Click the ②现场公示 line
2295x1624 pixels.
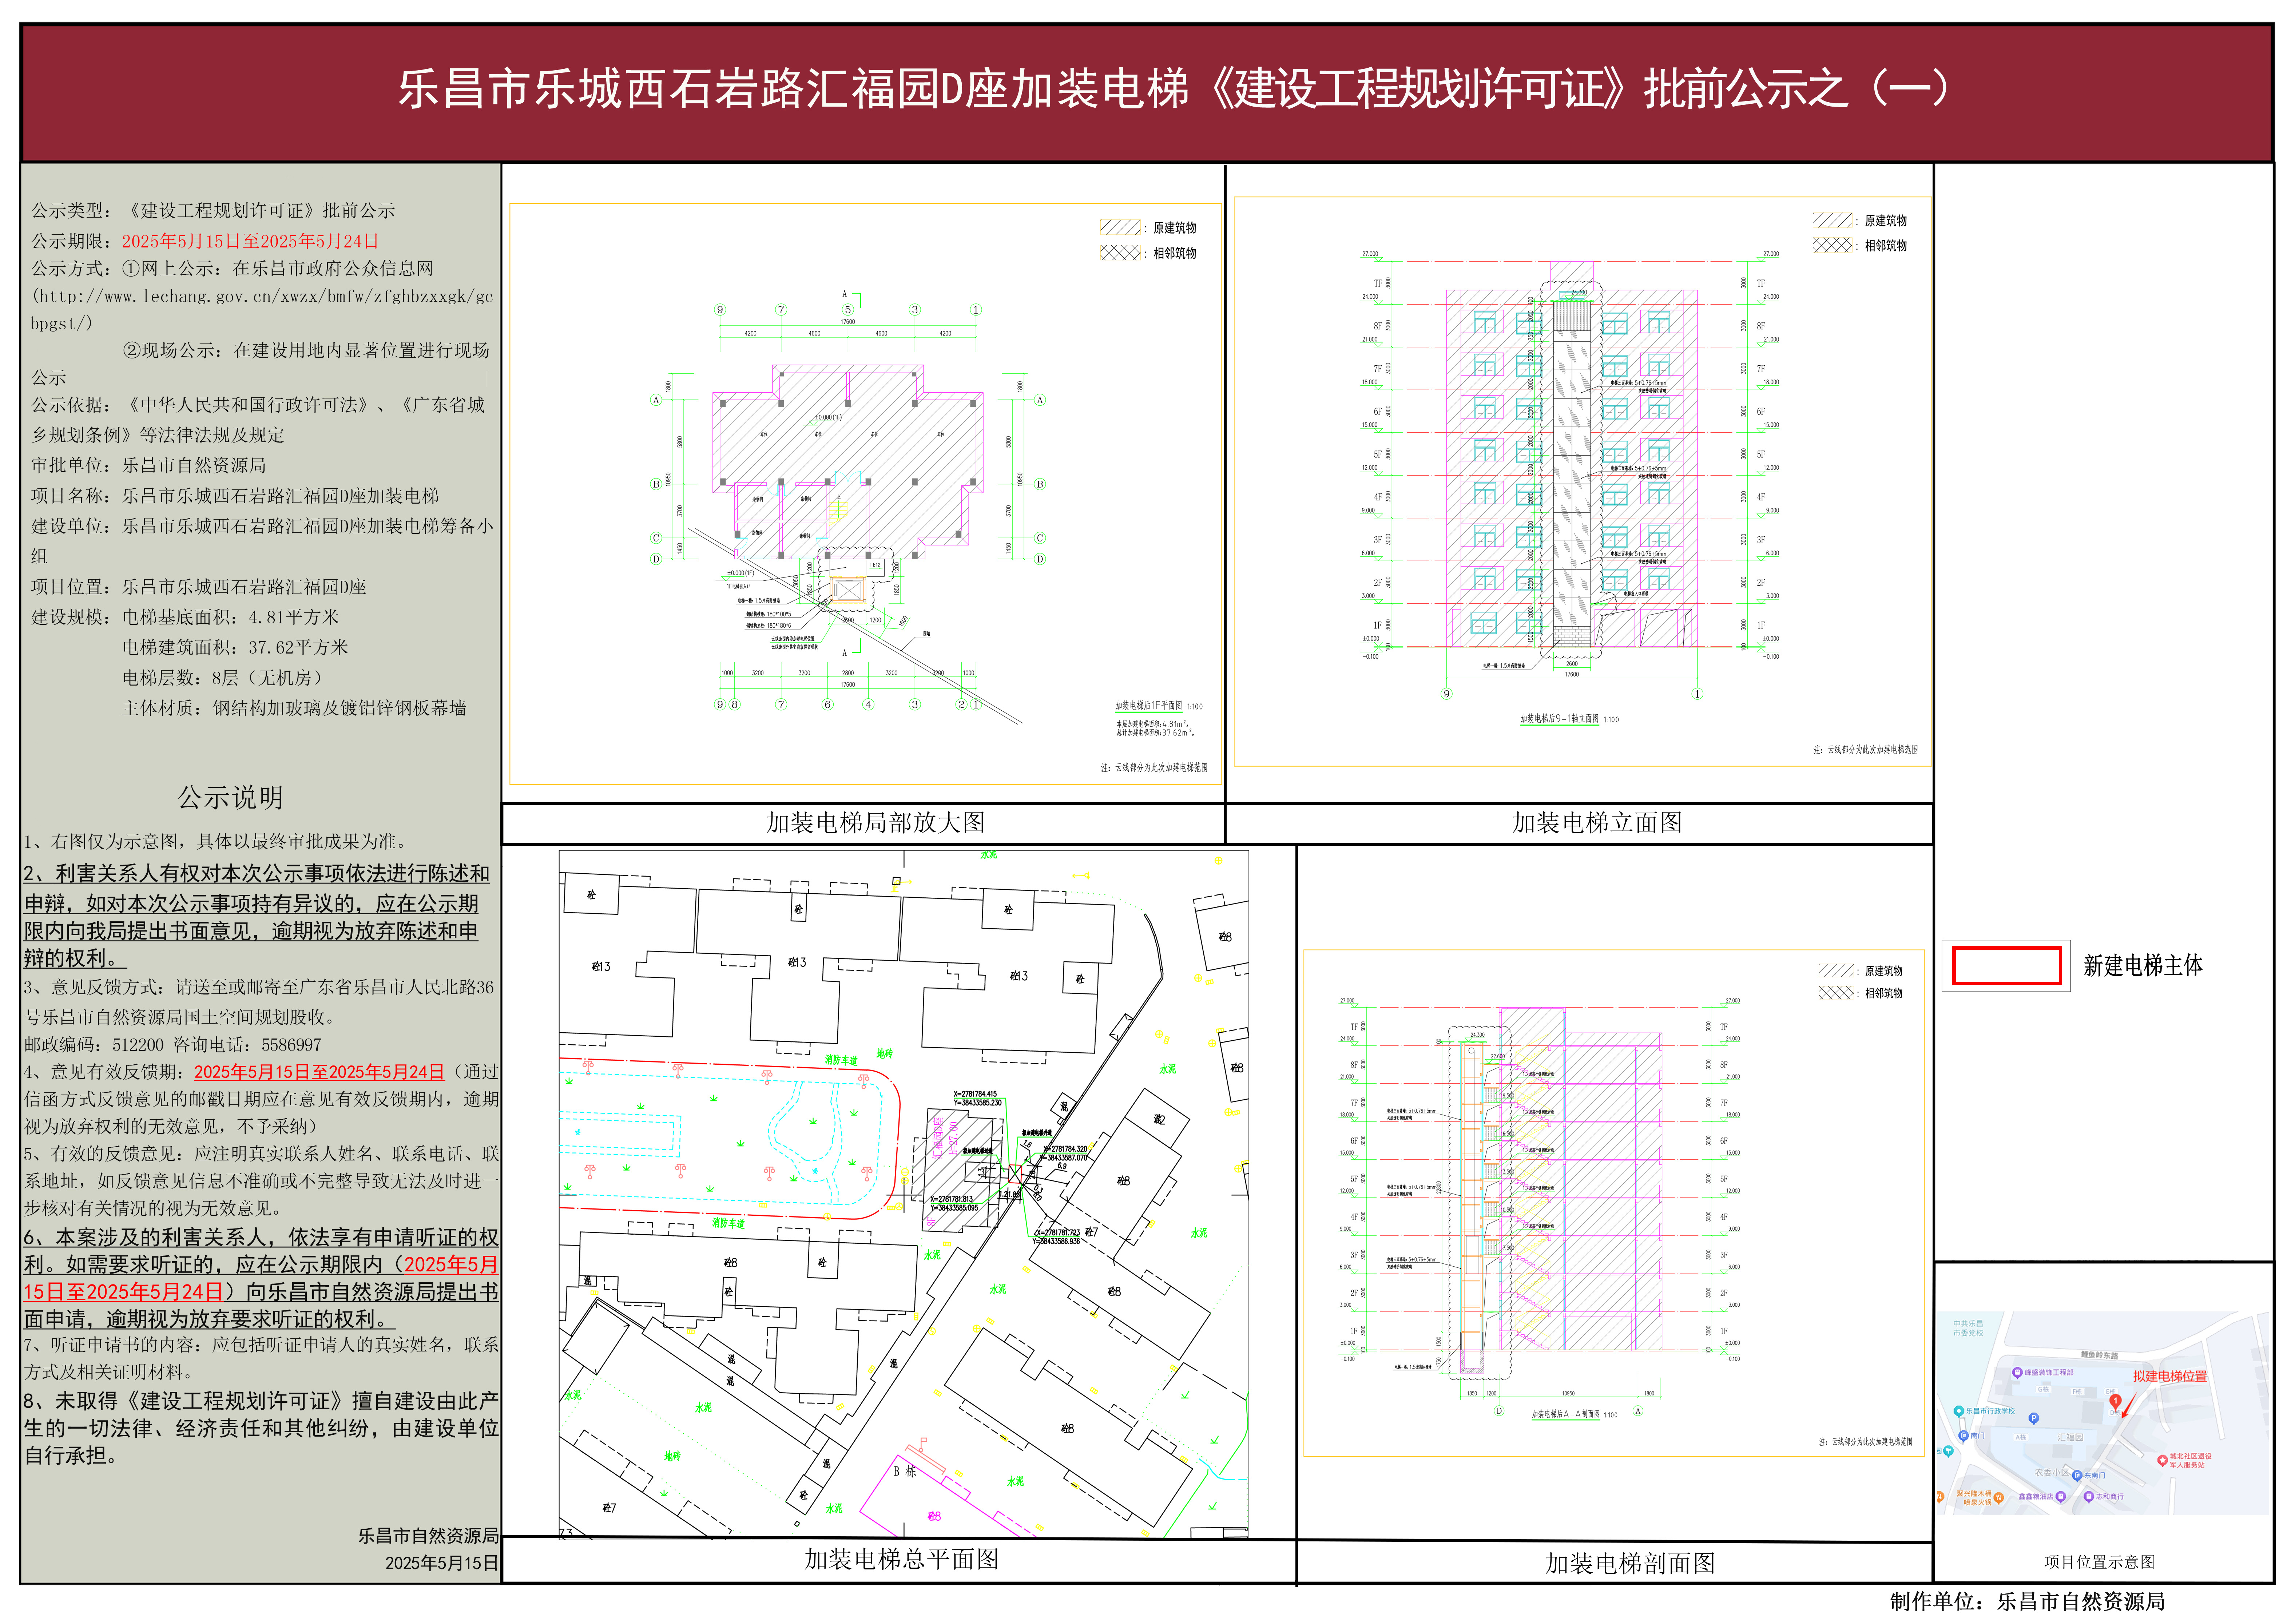click(x=260, y=363)
